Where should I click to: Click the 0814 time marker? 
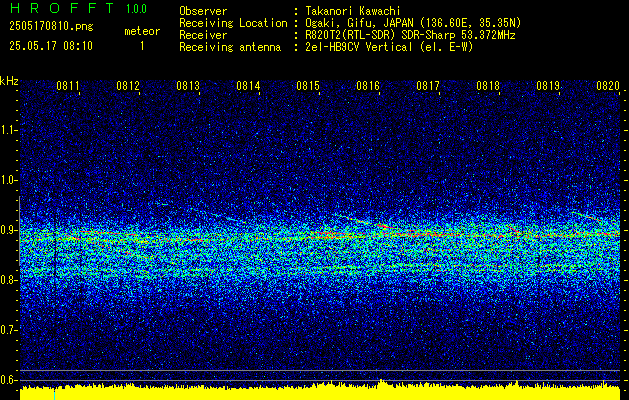click(x=248, y=86)
